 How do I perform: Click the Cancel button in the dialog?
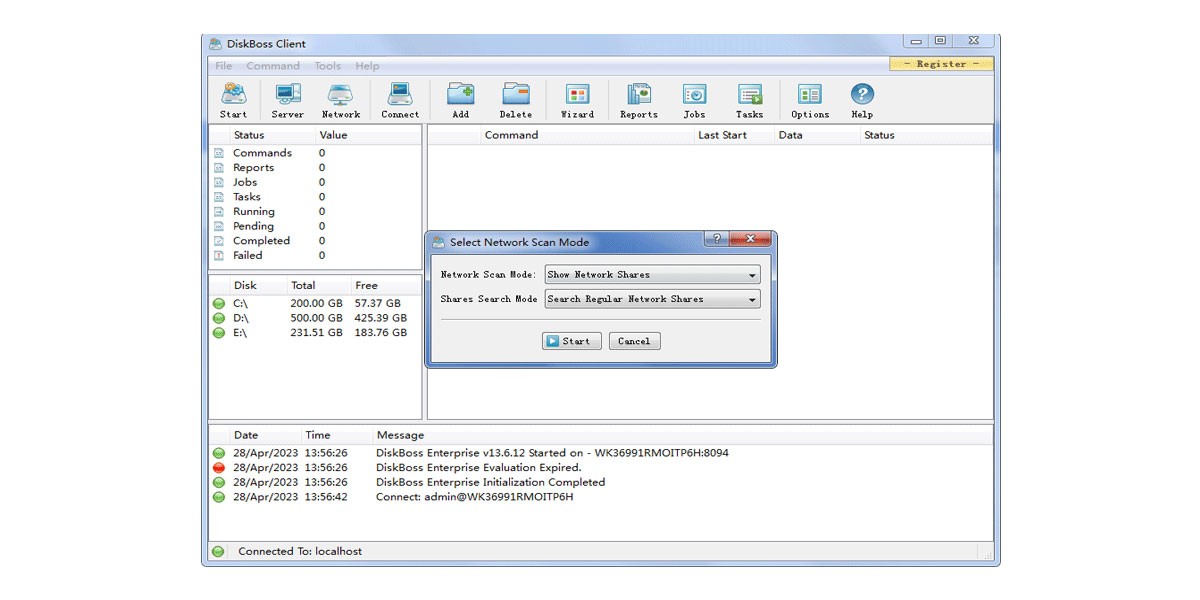[634, 341]
